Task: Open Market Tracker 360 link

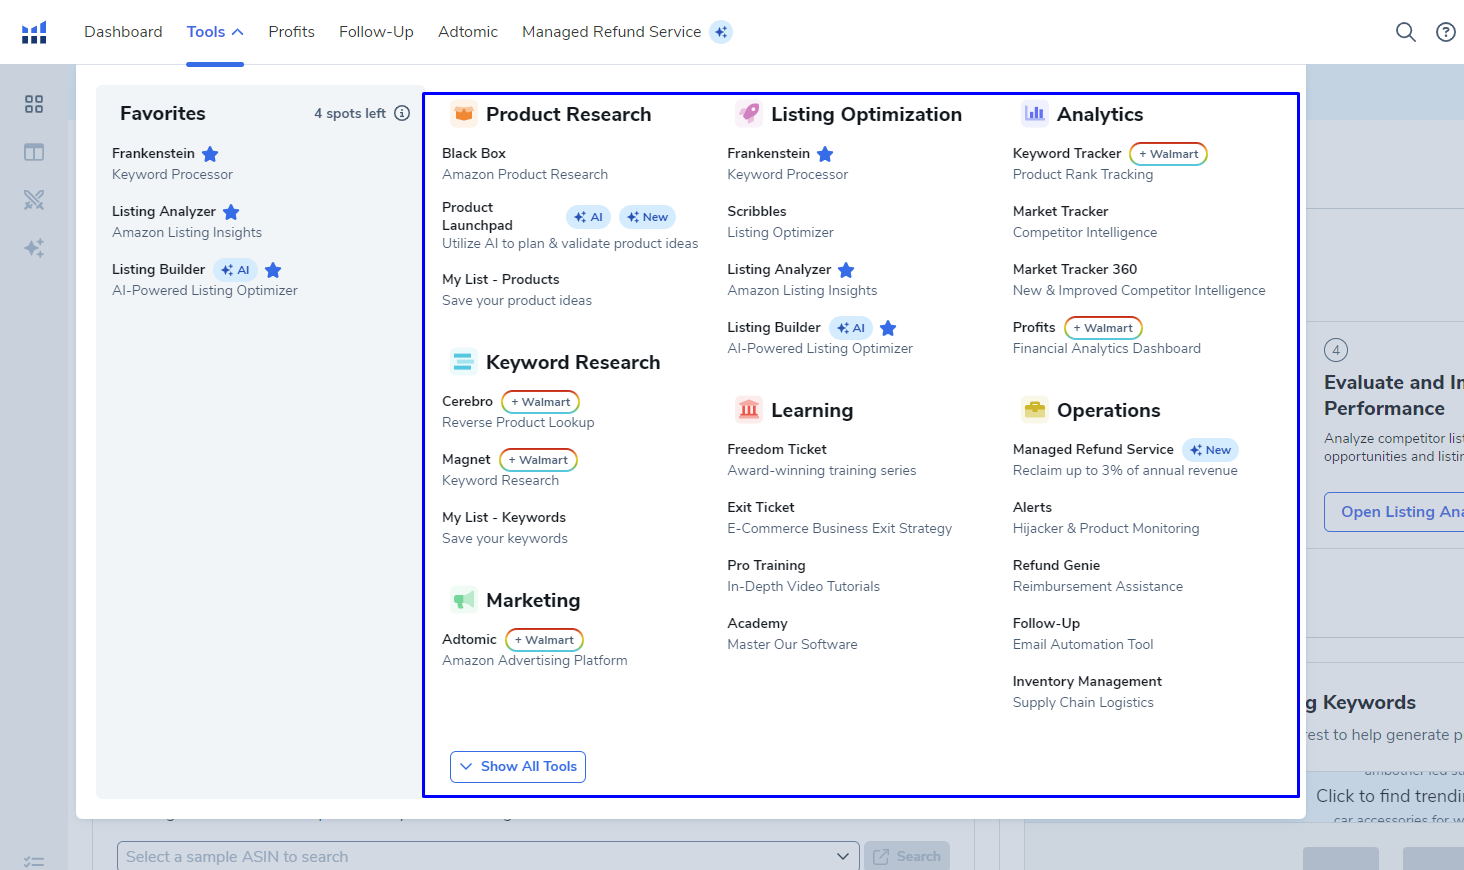Action: (x=1075, y=269)
